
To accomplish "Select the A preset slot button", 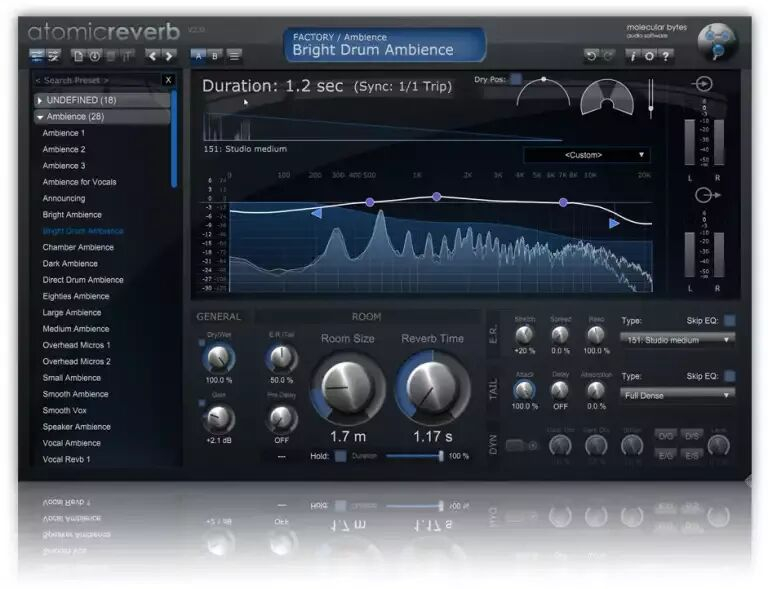I will point(198,56).
